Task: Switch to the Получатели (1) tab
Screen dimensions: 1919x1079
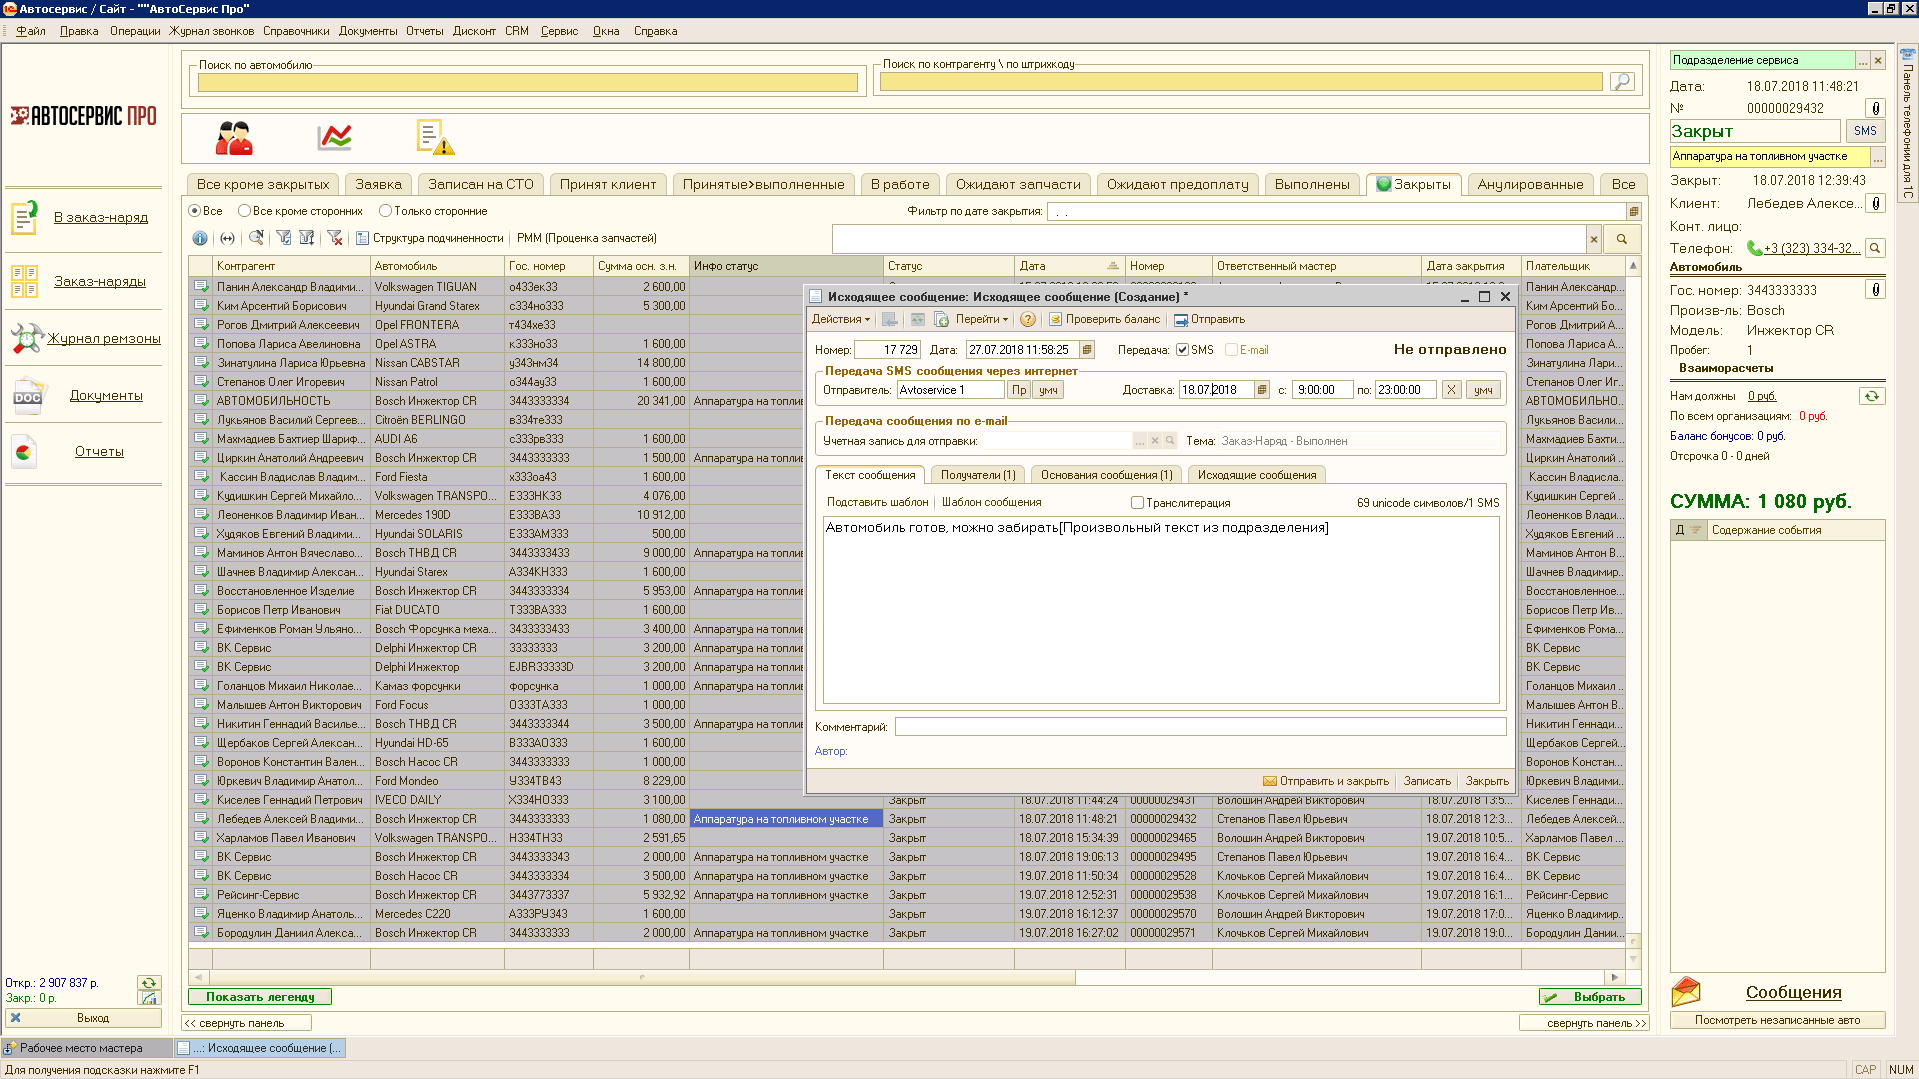Action: pos(977,475)
